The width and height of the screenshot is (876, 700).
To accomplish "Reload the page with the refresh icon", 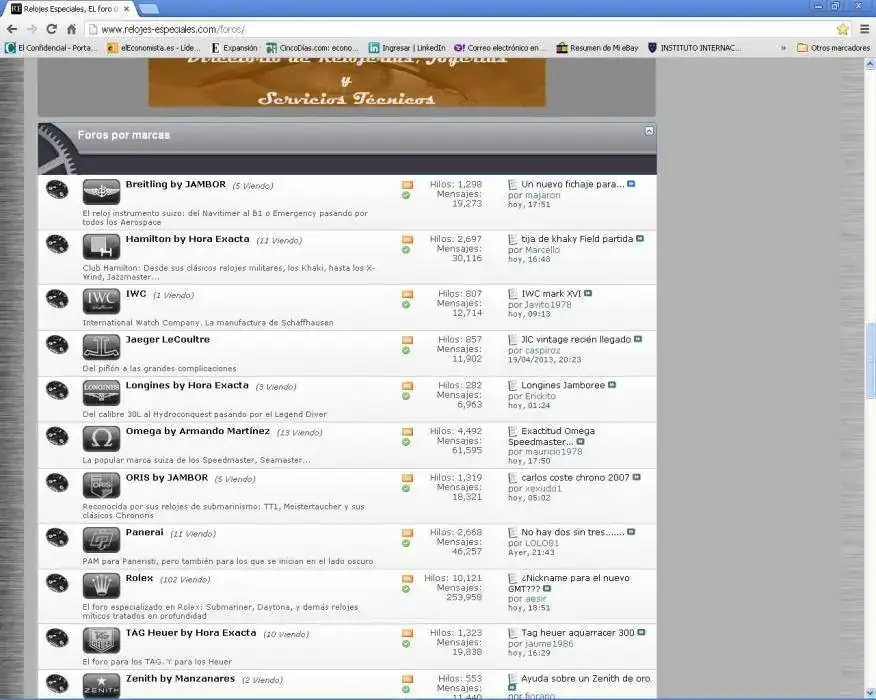I will (x=51, y=29).
